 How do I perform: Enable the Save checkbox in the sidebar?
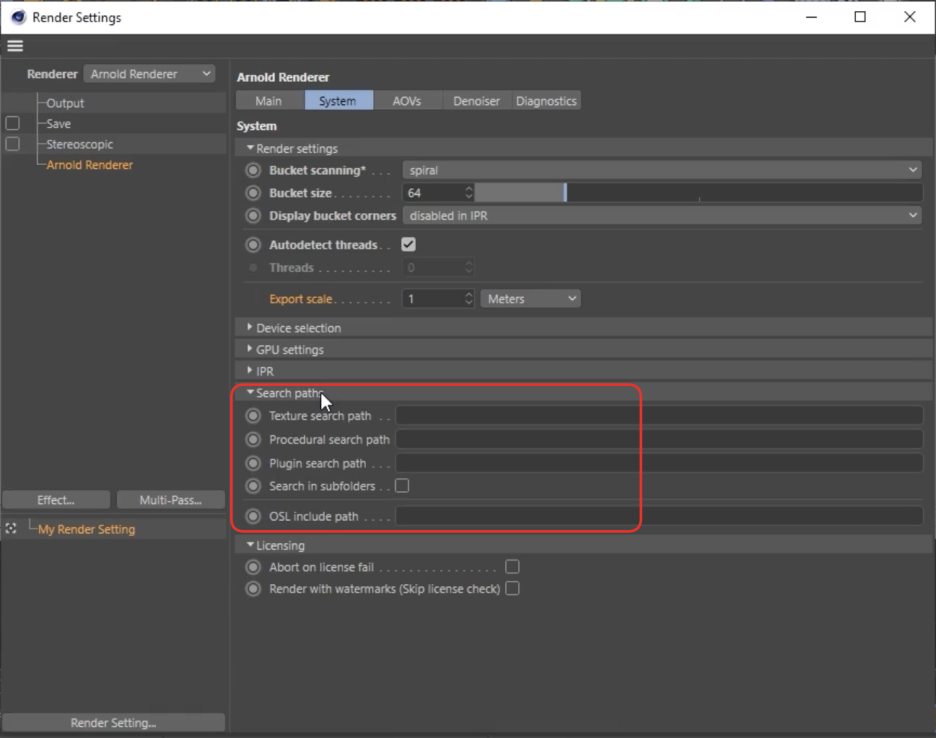(x=13, y=124)
